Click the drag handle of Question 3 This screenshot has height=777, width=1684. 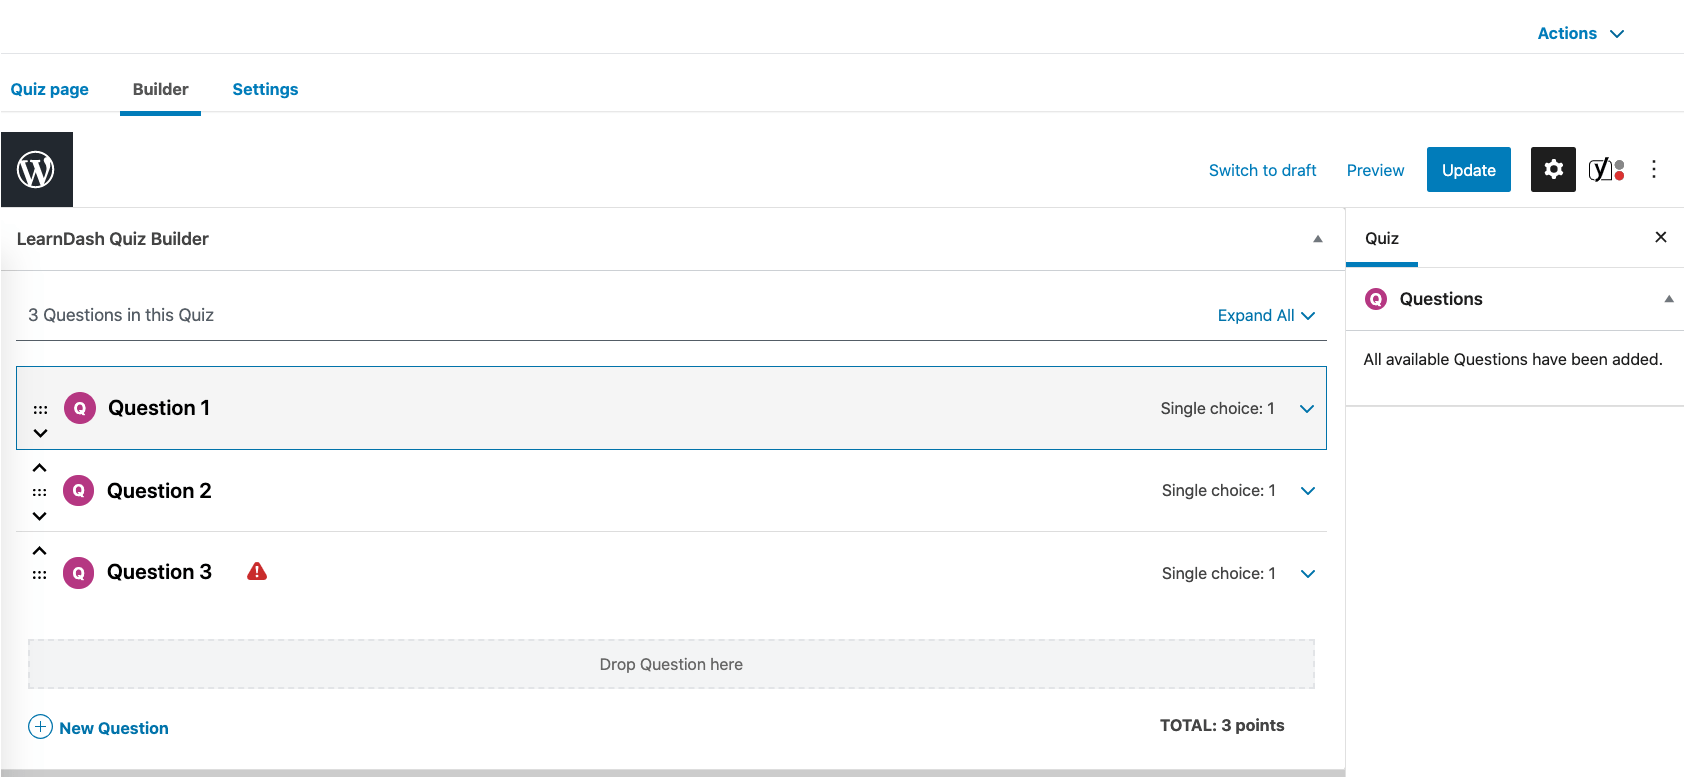pos(40,575)
